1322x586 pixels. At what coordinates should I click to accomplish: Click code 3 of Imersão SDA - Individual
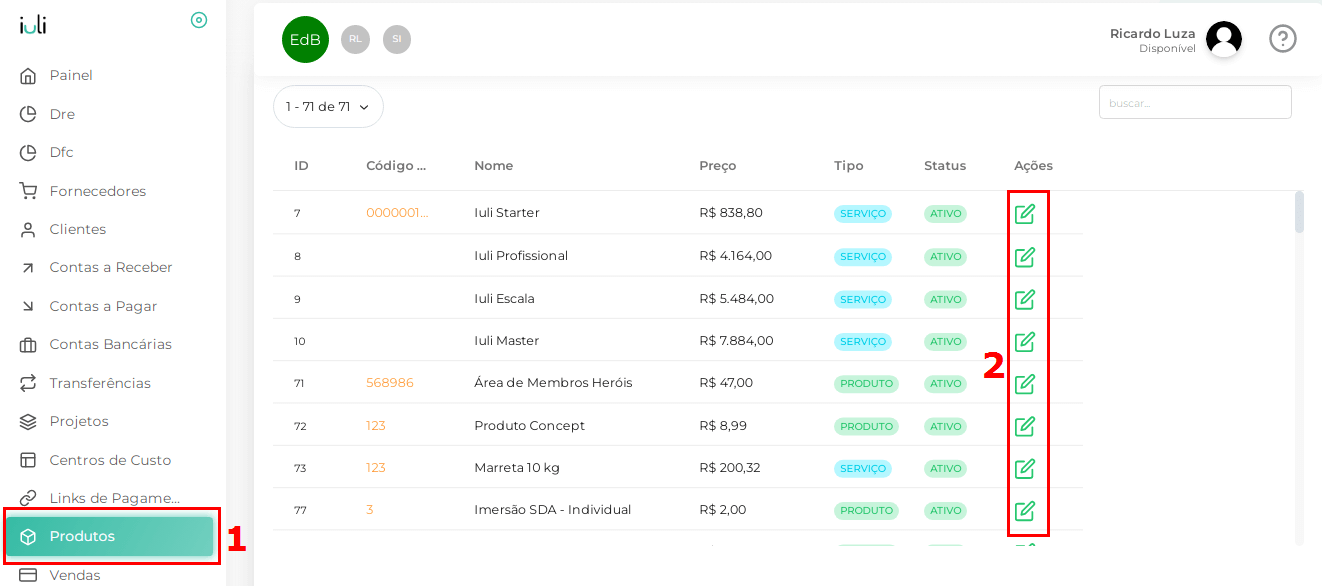coord(370,510)
